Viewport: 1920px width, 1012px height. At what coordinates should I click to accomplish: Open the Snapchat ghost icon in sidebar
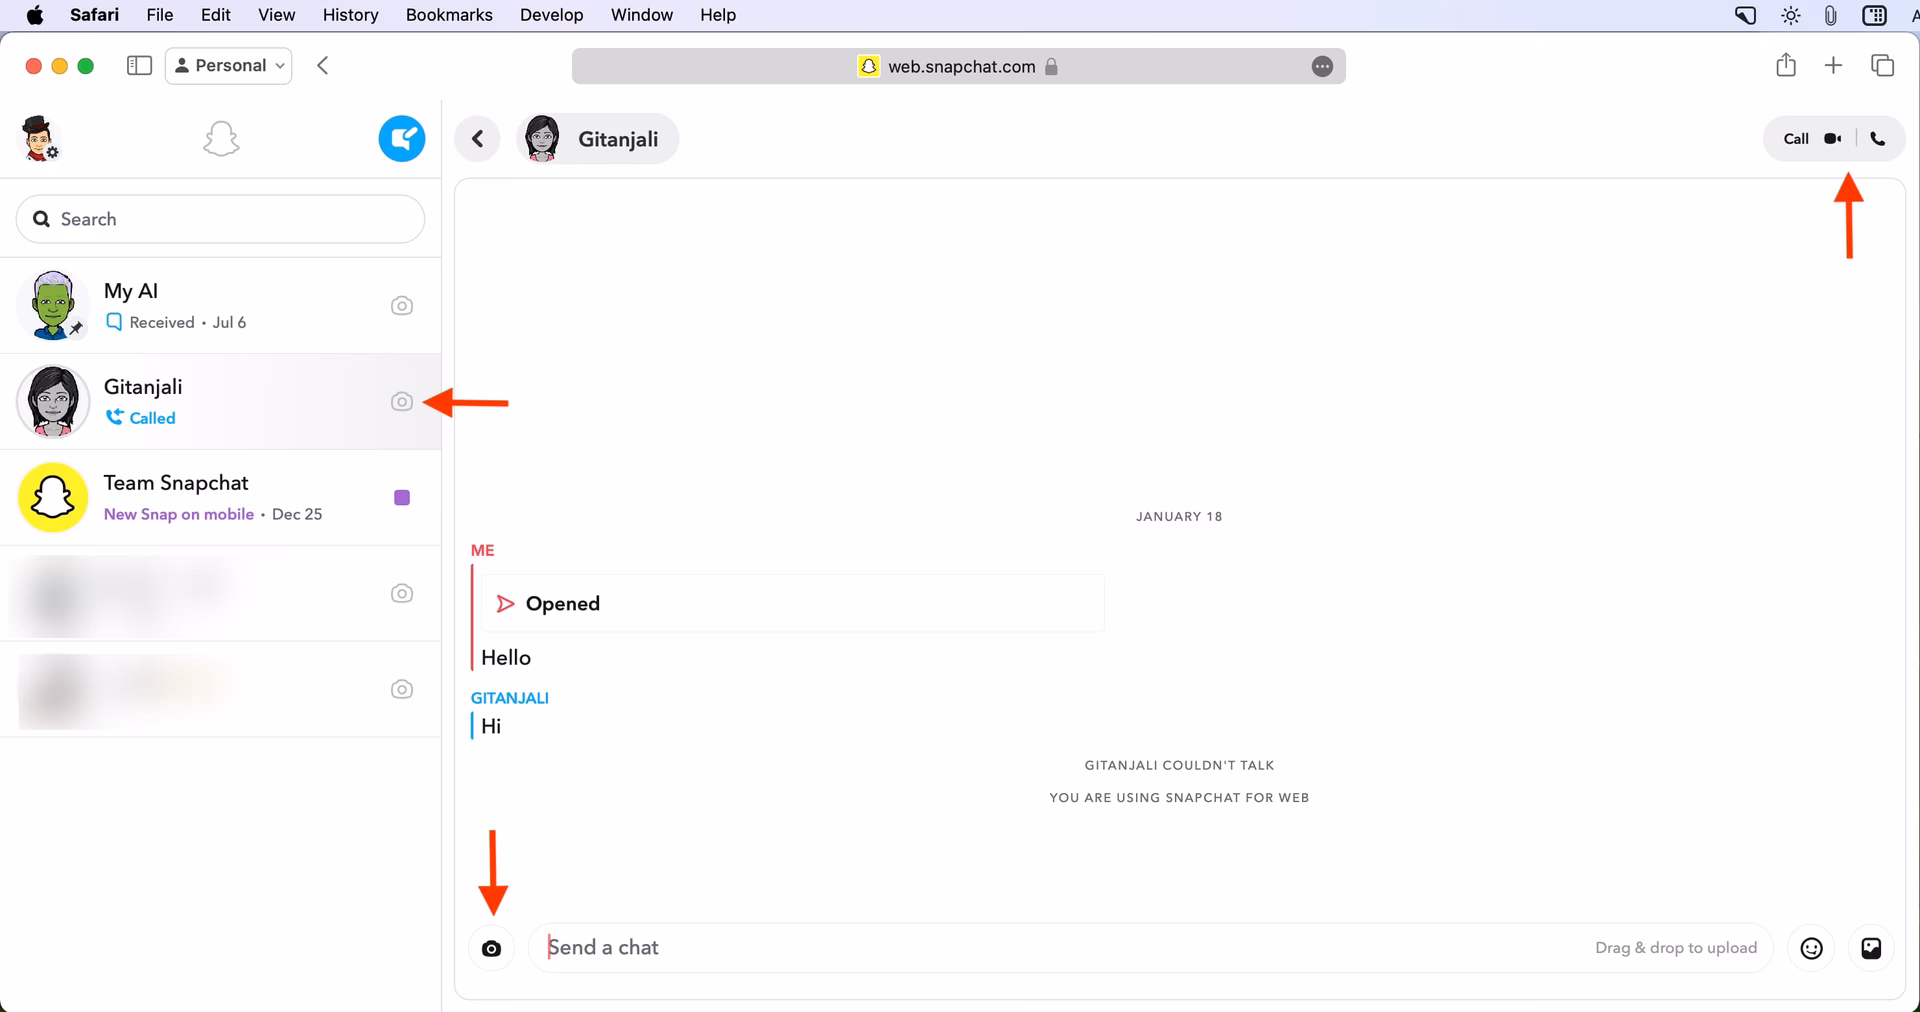coord(220,138)
